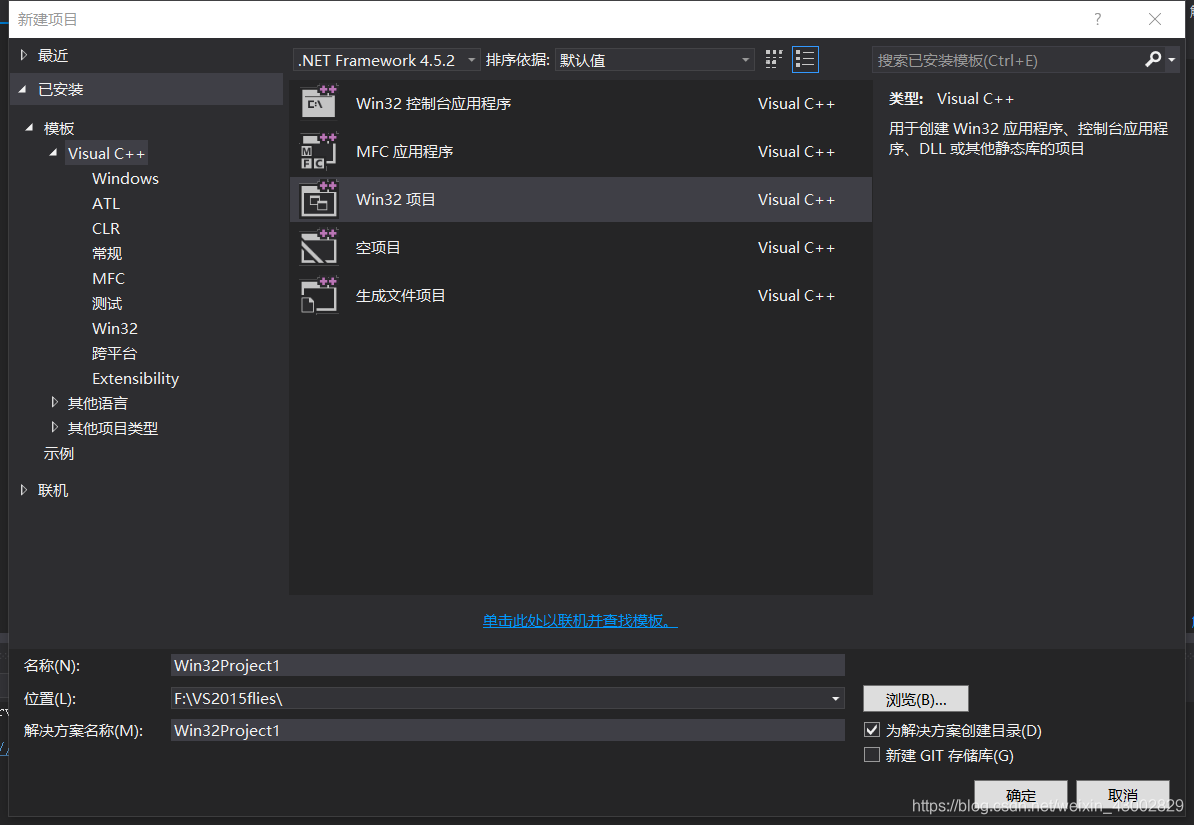The width and height of the screenshot is (1194, 825).
Task: Click the 名称 input field
Action: tap(508, 665)
